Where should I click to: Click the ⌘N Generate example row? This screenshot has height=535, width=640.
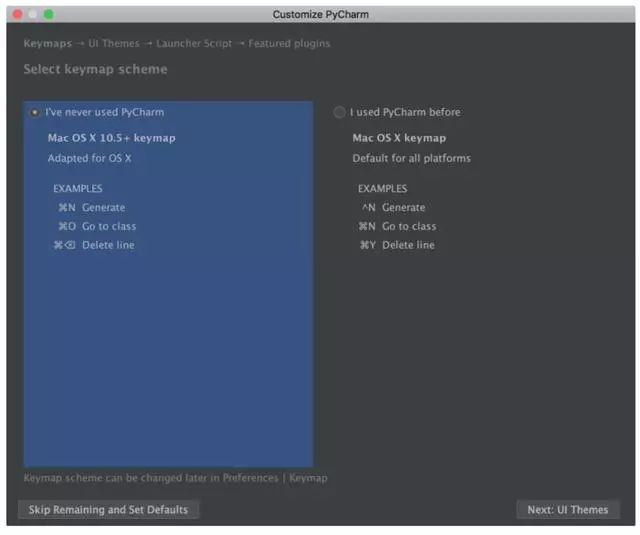(x=91, y=207)
